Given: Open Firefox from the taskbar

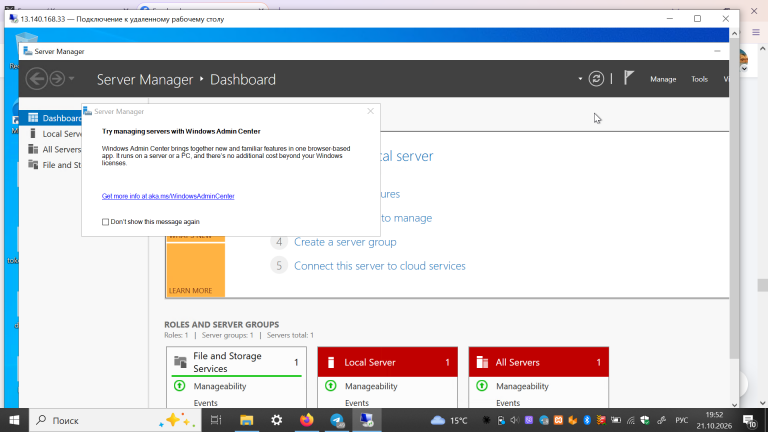Looking at the screenshot, I should (307, 420).
